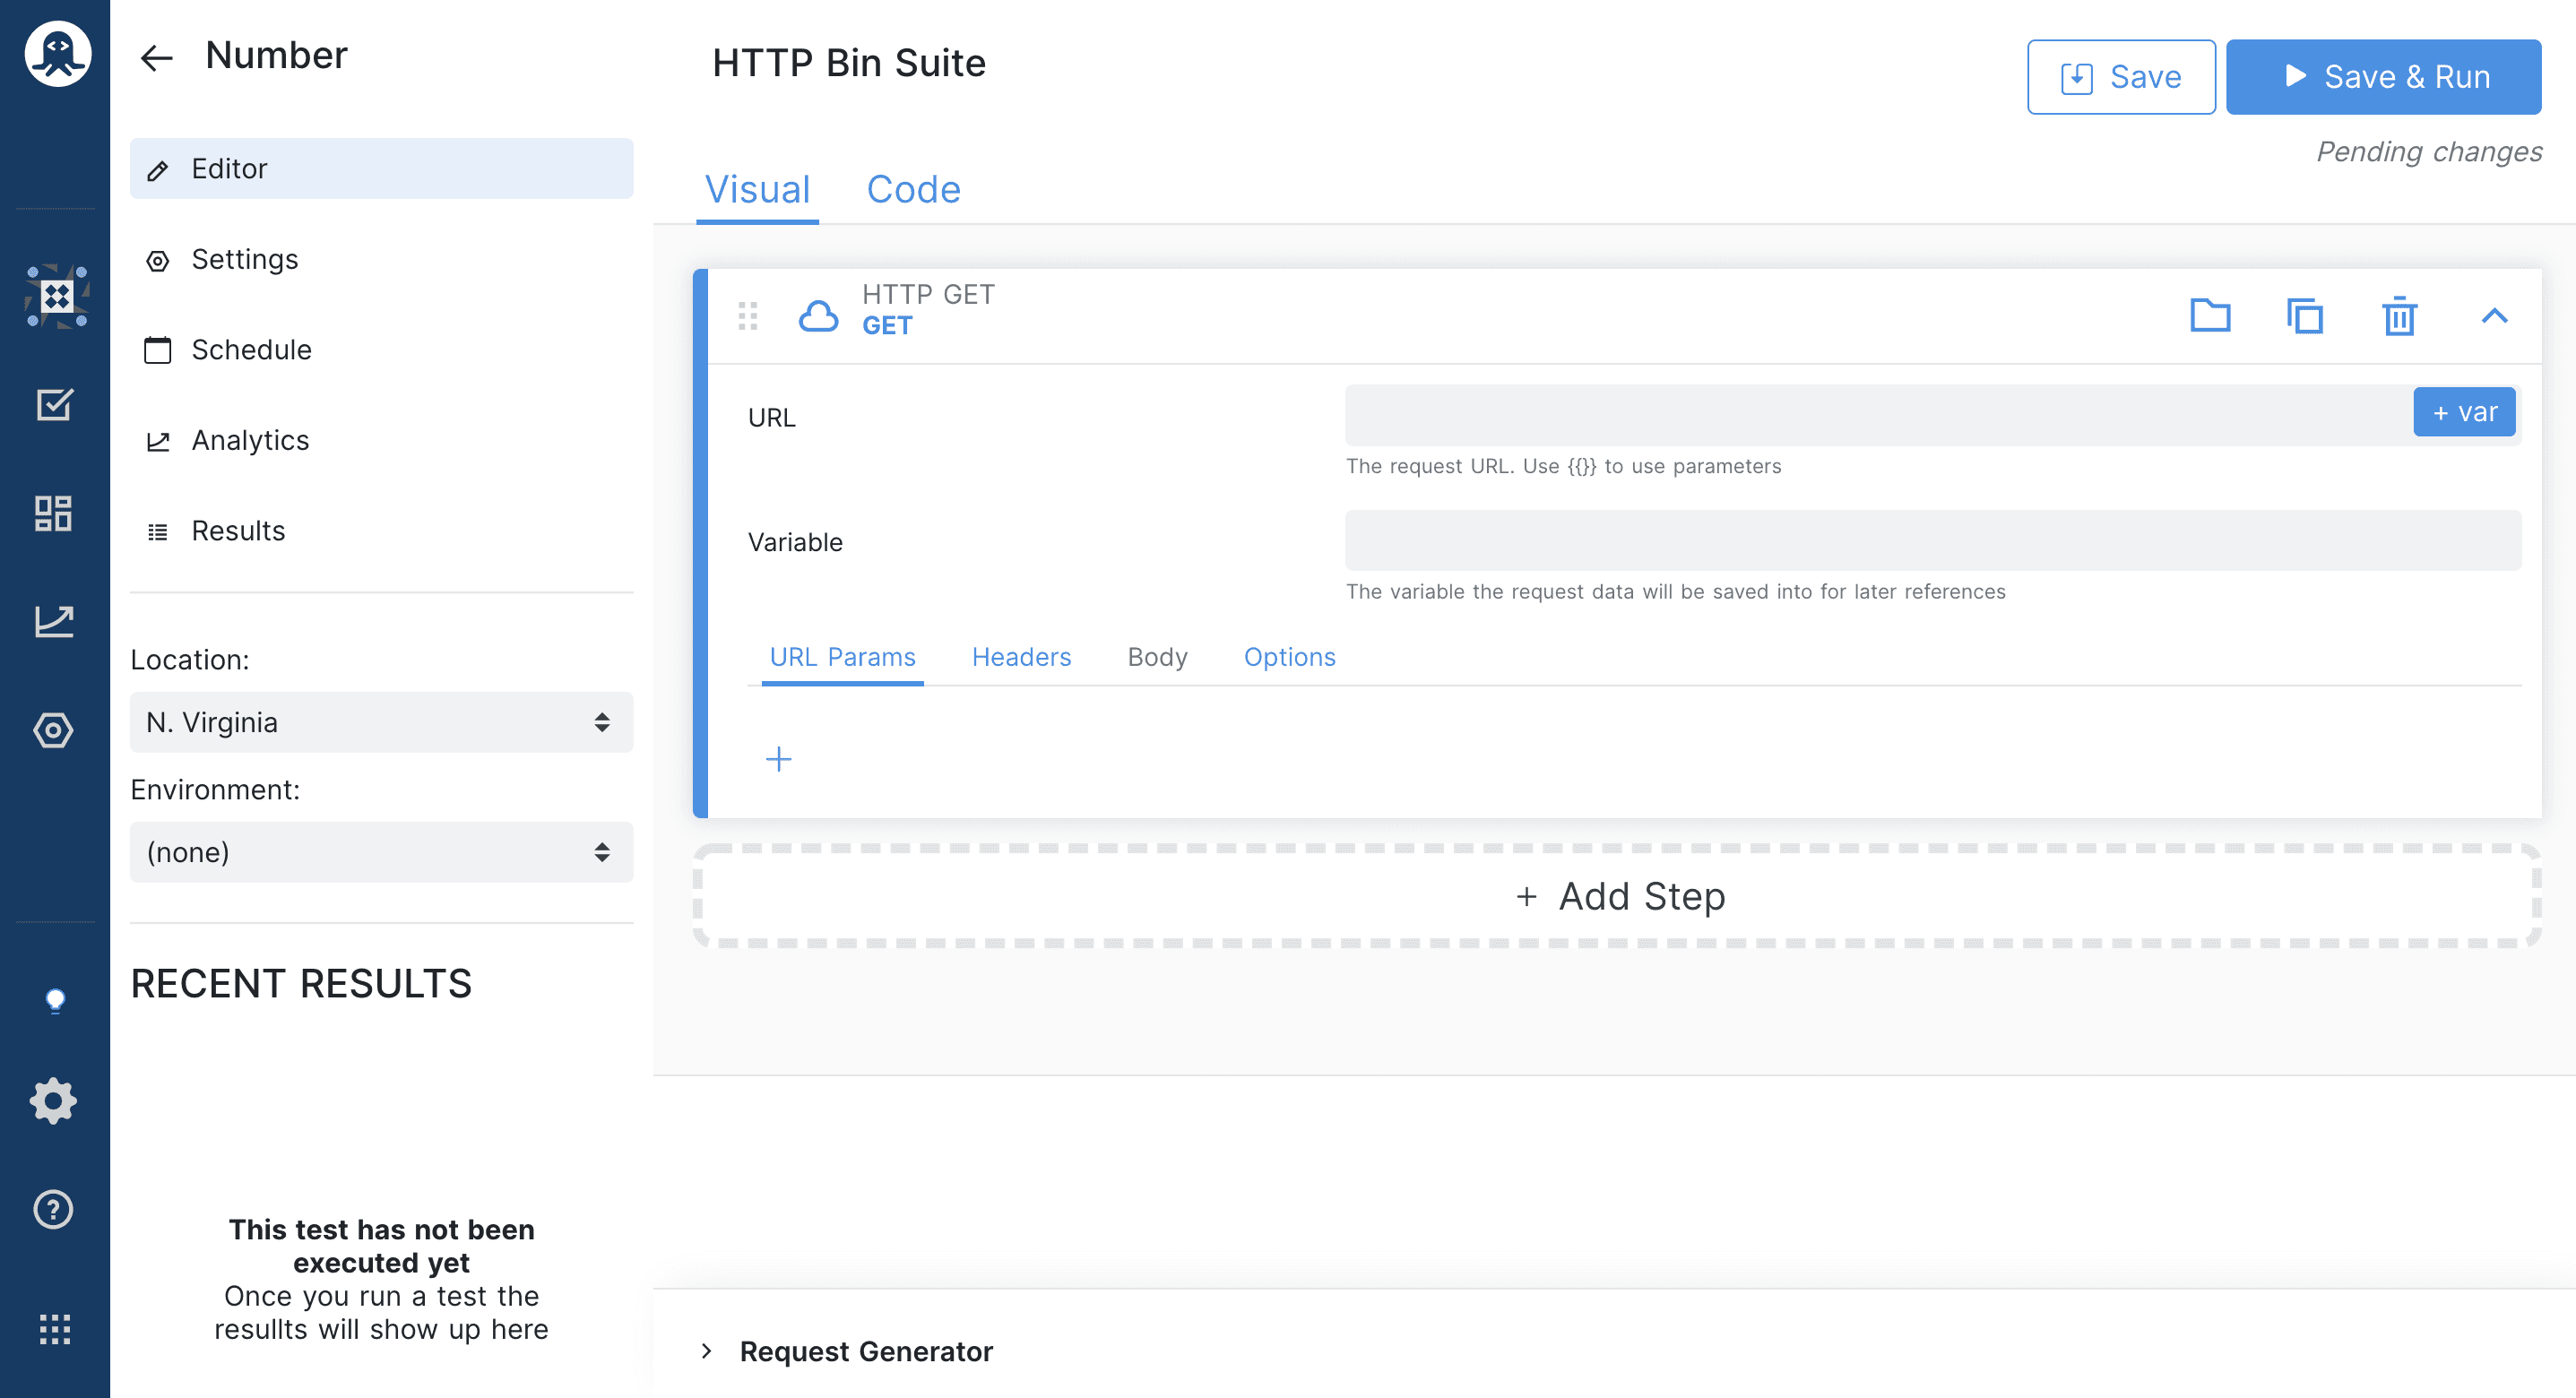Image resolution: width=2576 pixels, height=1398 pixels.
Task: Switch to the Code tab
Action: point(913,189)
